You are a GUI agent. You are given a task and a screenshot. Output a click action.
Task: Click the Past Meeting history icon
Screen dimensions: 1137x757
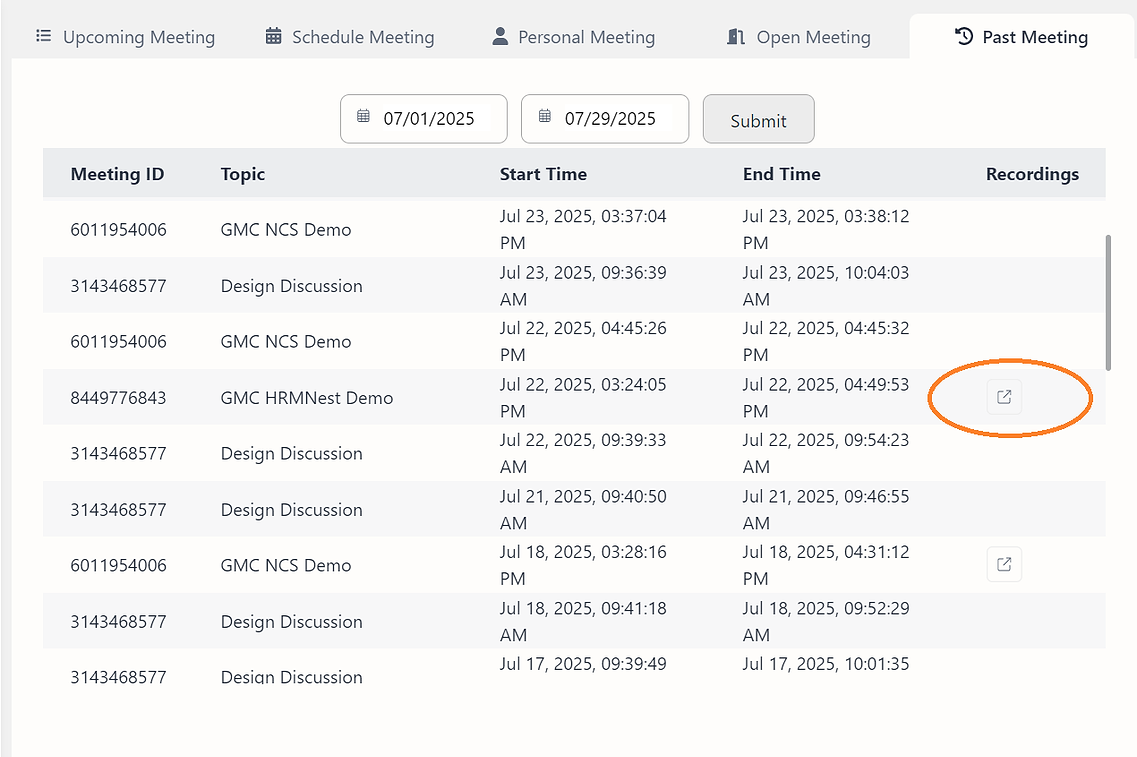[964, 36]
